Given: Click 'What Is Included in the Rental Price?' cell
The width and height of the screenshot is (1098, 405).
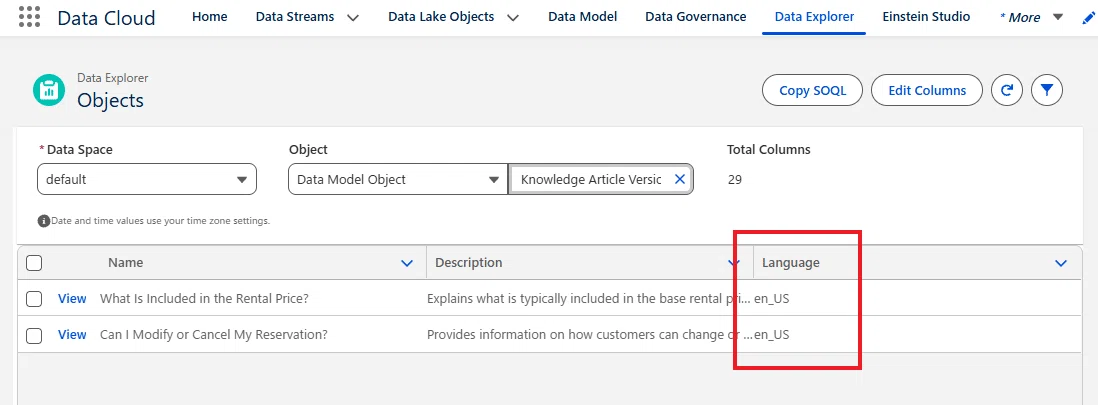Looking at the screenshot, I should [204, 298].
